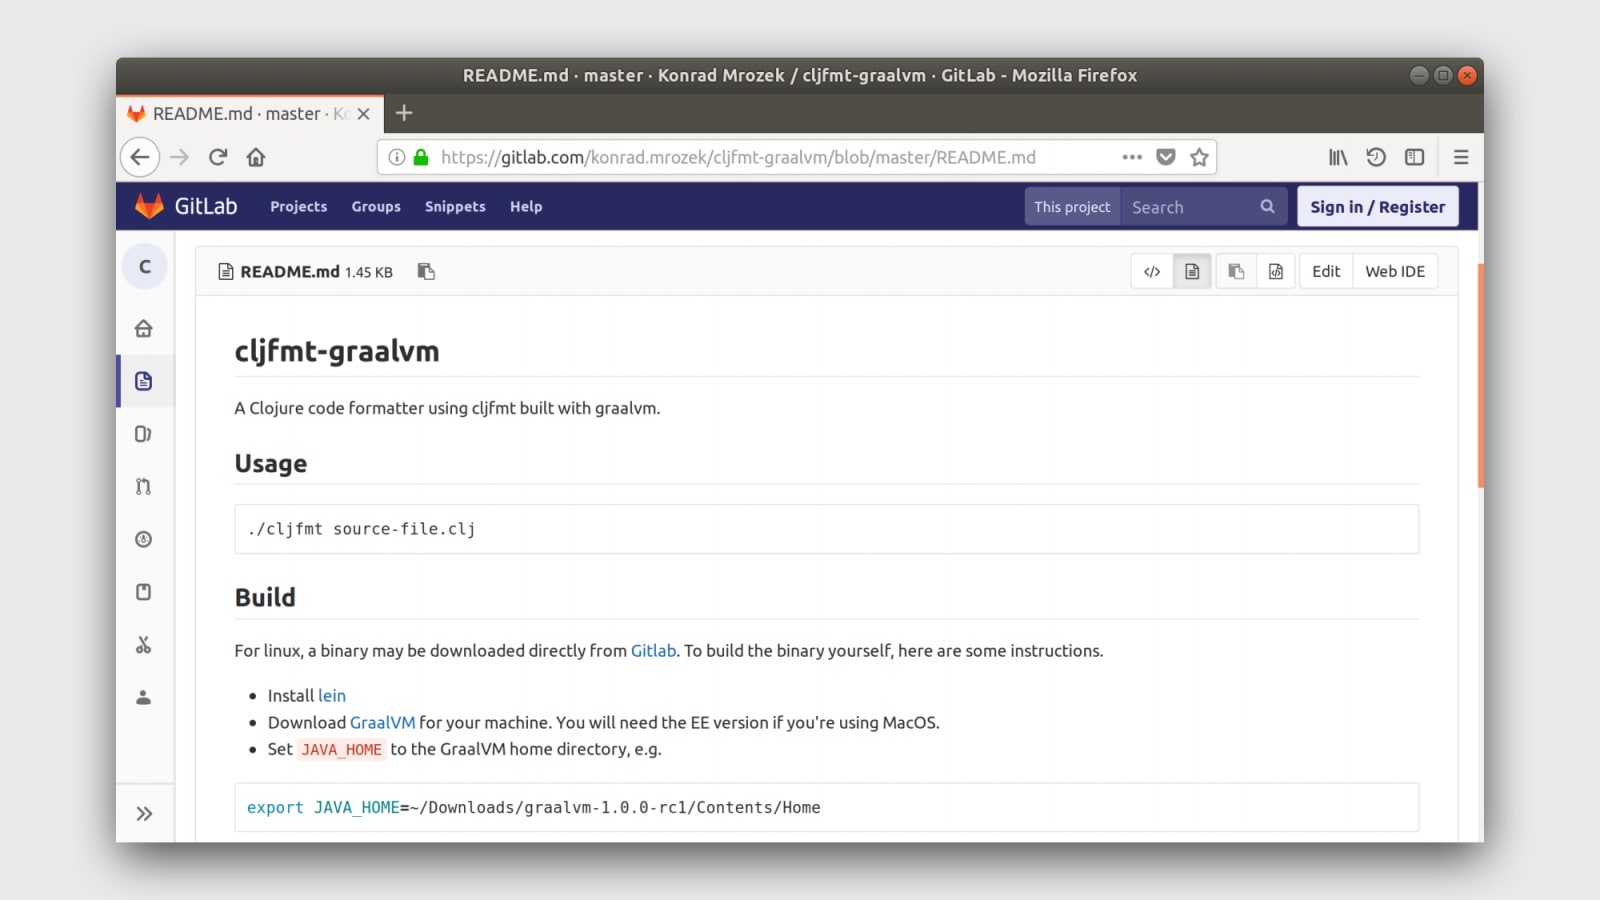The width and height of the screenshot is (1600, 900).
Task: Open project overview home icon in sidebar
Action: (x=144, y=328)
